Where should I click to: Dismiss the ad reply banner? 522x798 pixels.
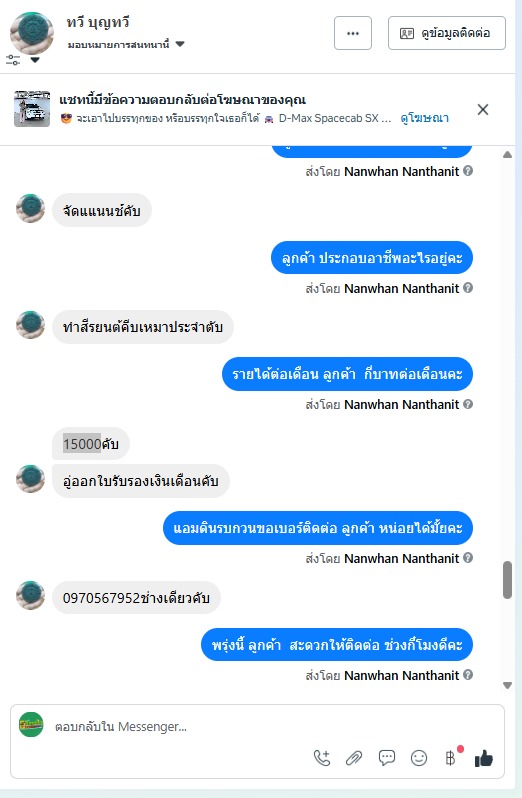pyautogui.click(x=483, y=109)
